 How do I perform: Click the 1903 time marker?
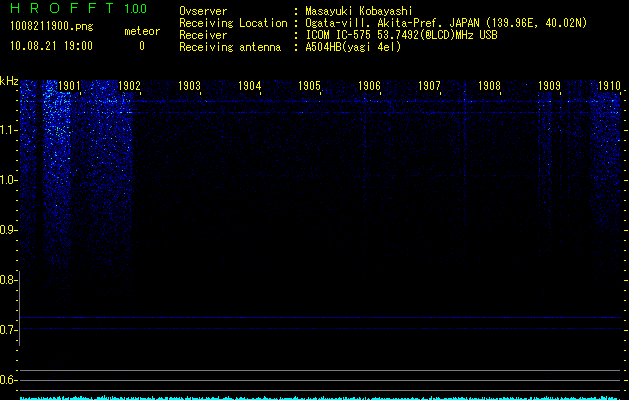click(x=189, y=85)
